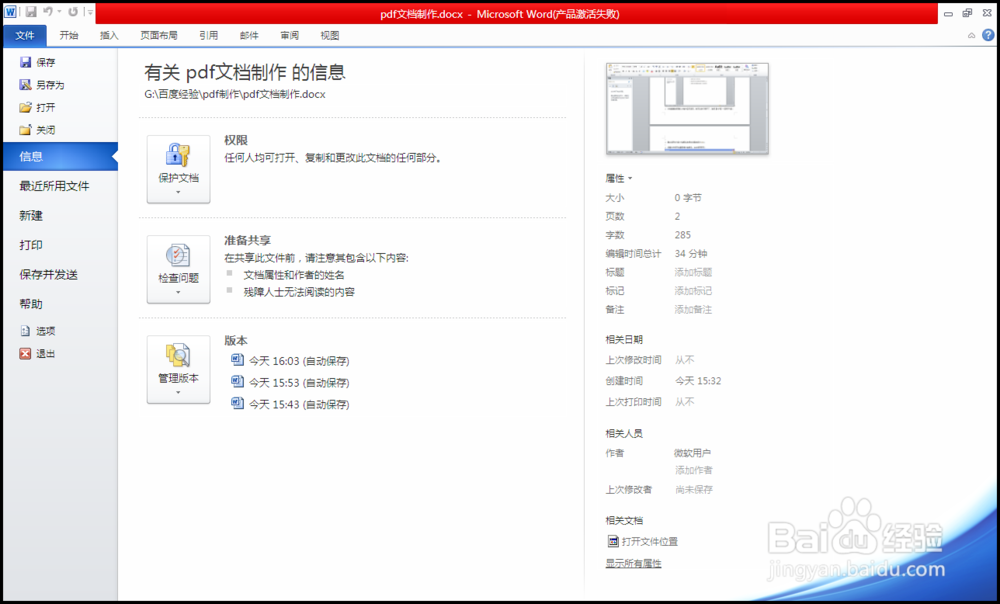Open Word 选项 settings
The width and height of the screenshot is (1000, 604).
38,331
